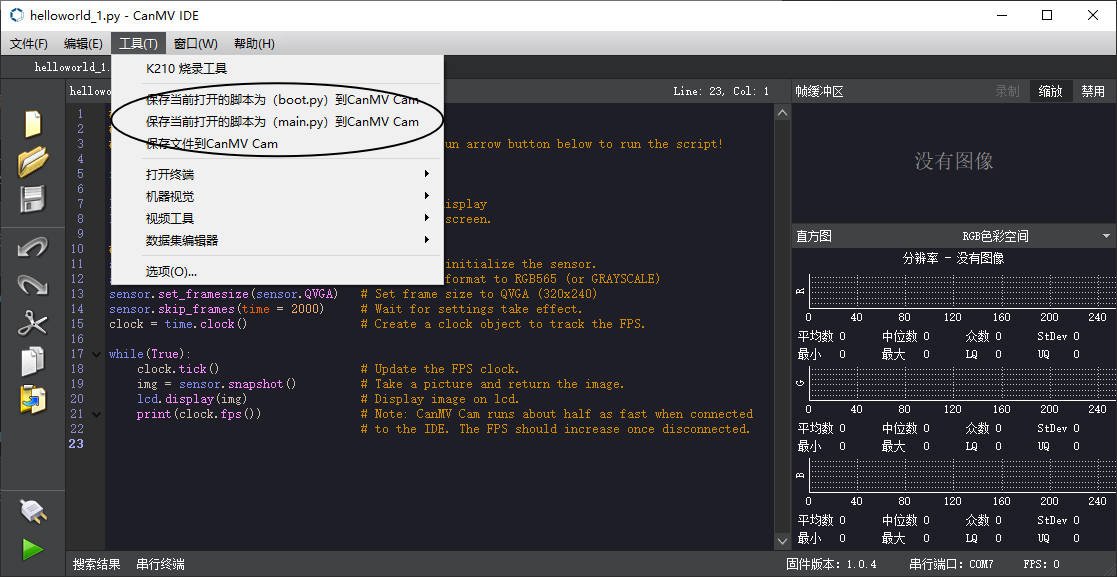Image resolution: width=1117 pixels, height=577 pixels.
Task: Click the editor scrollbar down arrow
Action: click(x=781, y=541)
